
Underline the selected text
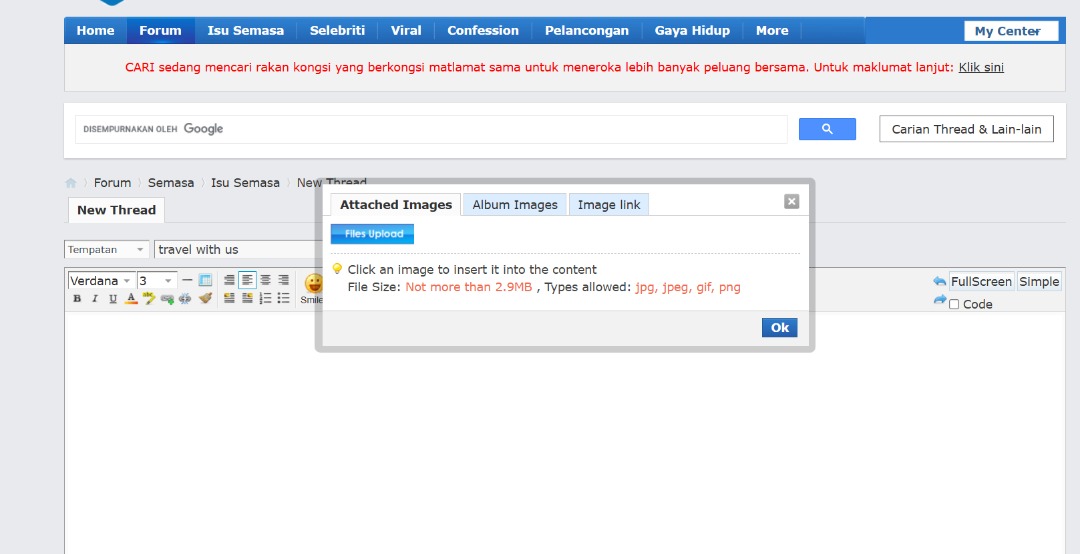[x=113, y=299]
